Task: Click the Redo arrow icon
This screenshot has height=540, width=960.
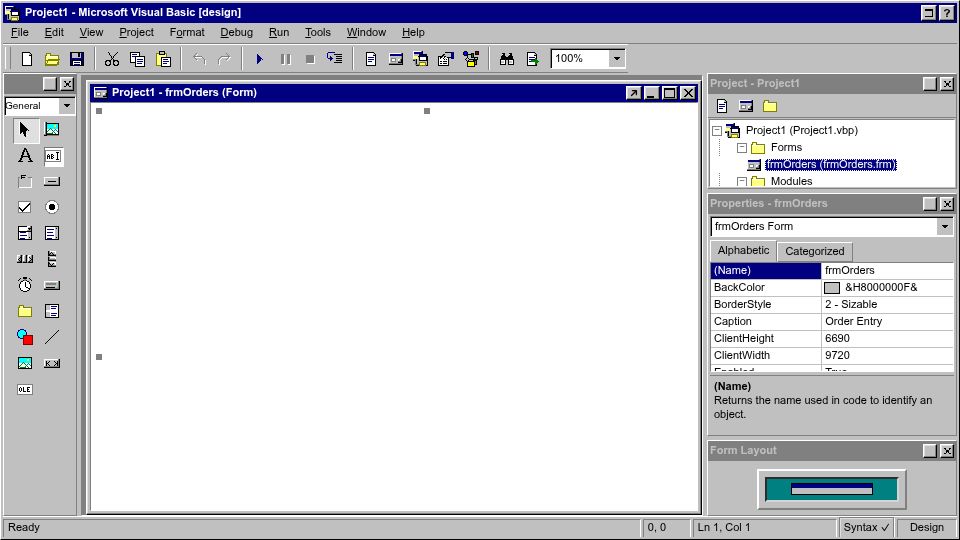Action: coord(225,59)
